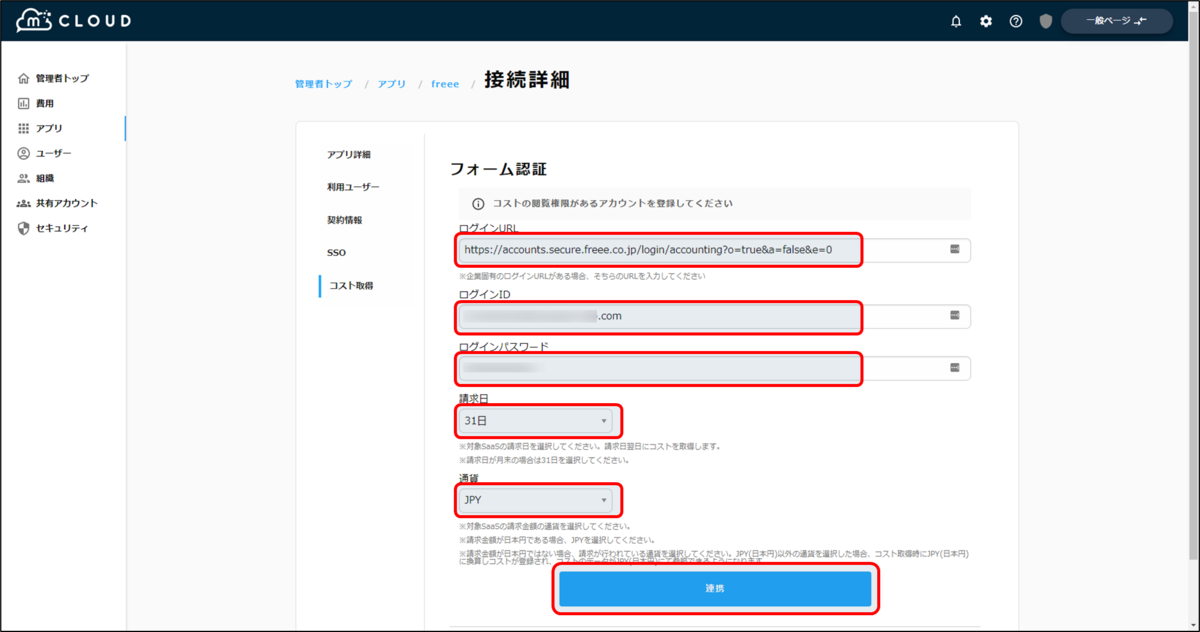This screenshot has width=1200, height=632.
Task: Click the ログインURL input field
Action: coord(714,249)
